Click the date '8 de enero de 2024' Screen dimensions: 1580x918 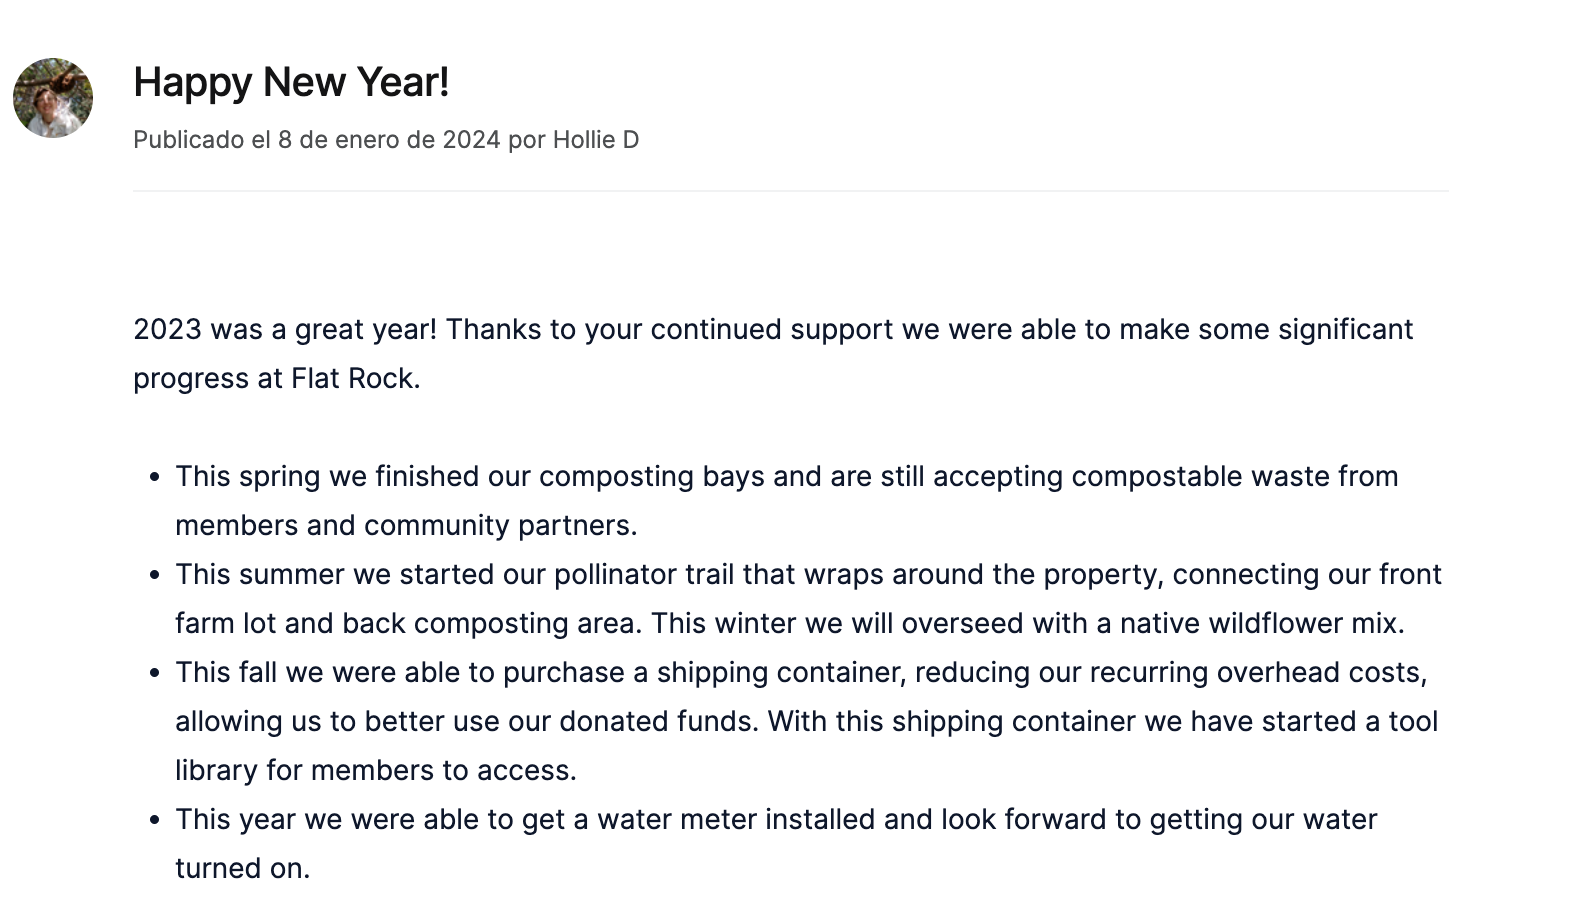(x=389, y=140)
